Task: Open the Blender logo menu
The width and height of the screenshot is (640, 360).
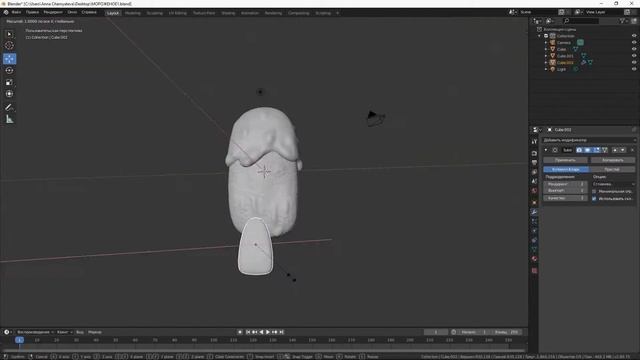Action: [x=6, y=12]
